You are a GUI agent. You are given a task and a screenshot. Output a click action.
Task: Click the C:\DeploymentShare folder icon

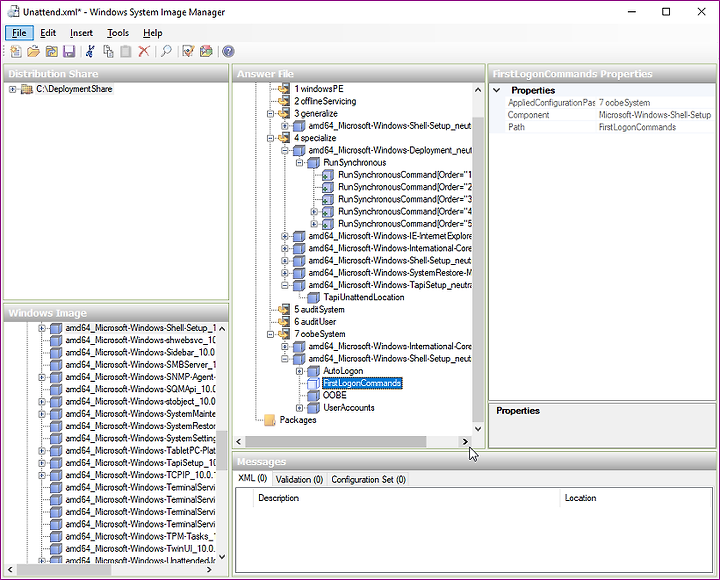pyautogui.click(x=27, y=89)
